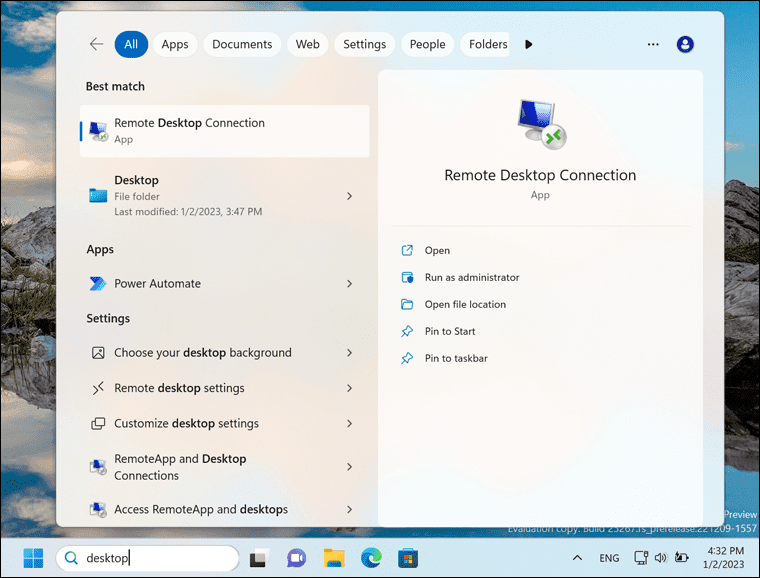Click the Windows Start button
This screenshot has width=760, height=578.
pos(33,558)
